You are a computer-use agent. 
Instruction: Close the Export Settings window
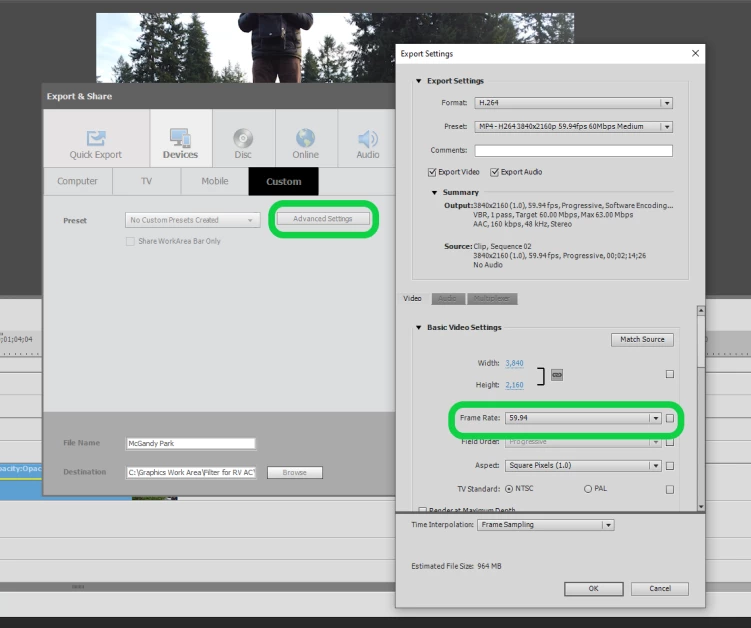[x=695, y=53]
